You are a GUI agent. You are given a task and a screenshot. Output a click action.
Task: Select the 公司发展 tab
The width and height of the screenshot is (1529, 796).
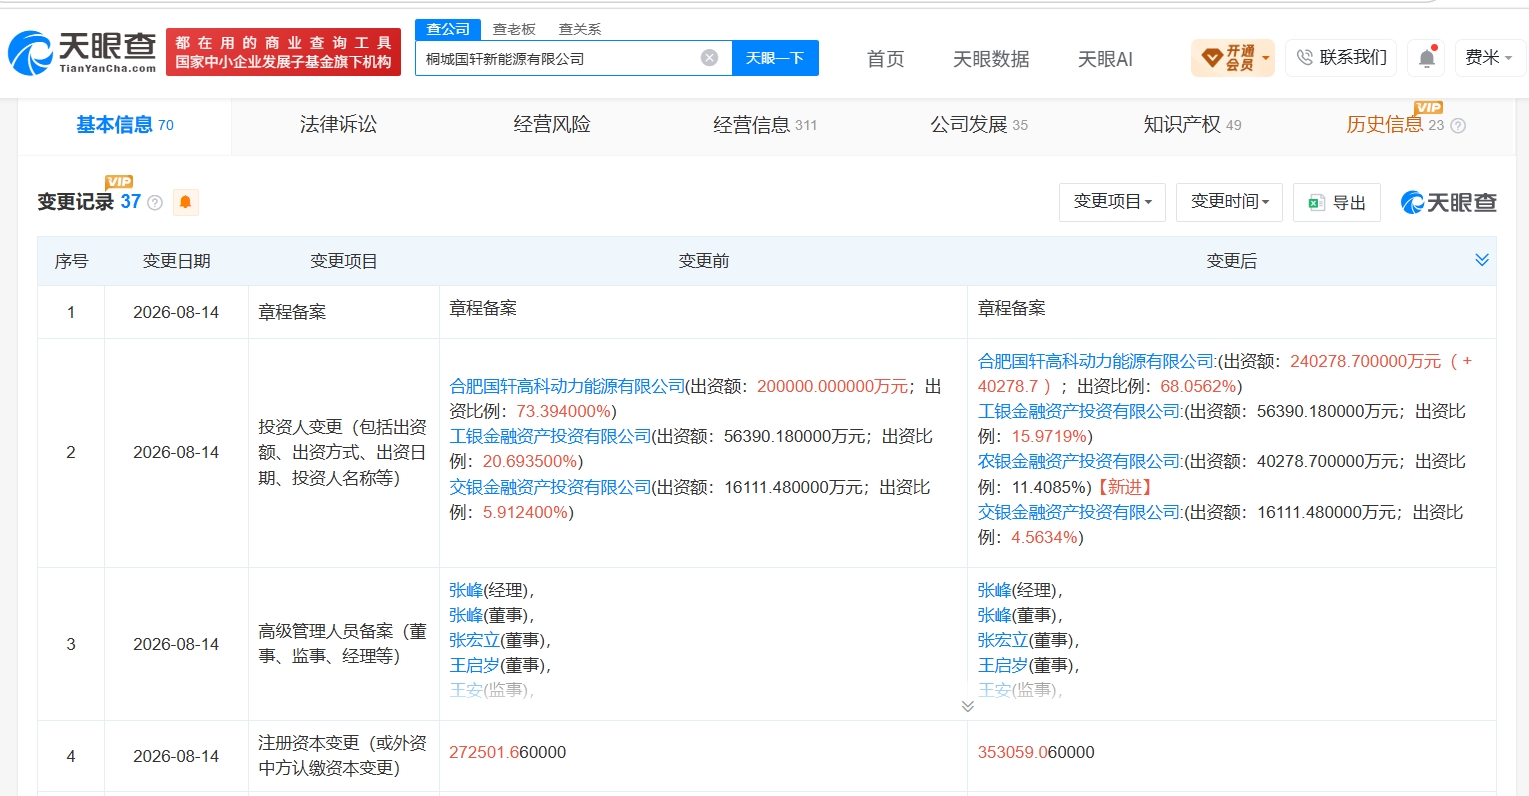point(979,125)
